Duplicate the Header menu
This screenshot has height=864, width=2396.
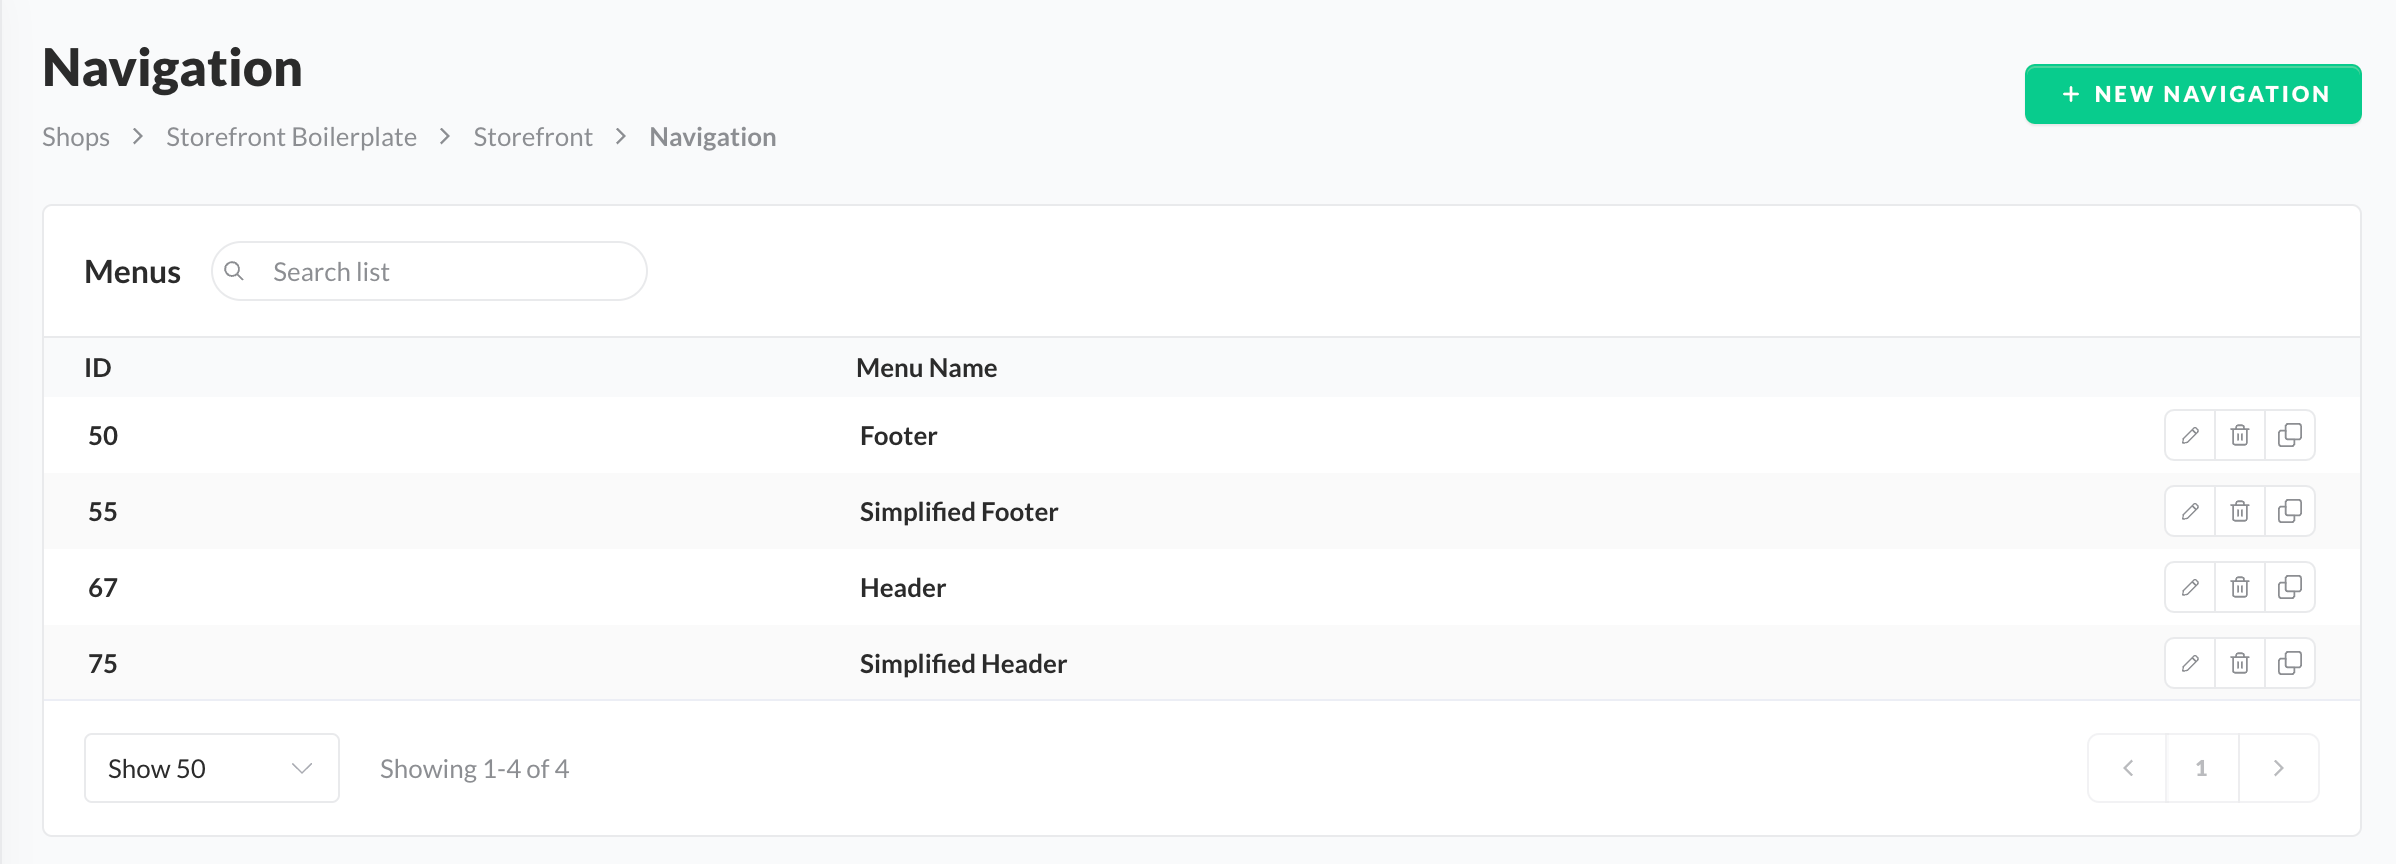2290,587
